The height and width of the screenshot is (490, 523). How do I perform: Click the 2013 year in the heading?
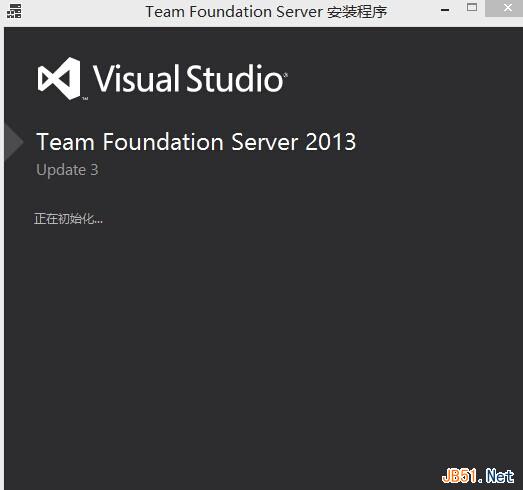(331, 142)
